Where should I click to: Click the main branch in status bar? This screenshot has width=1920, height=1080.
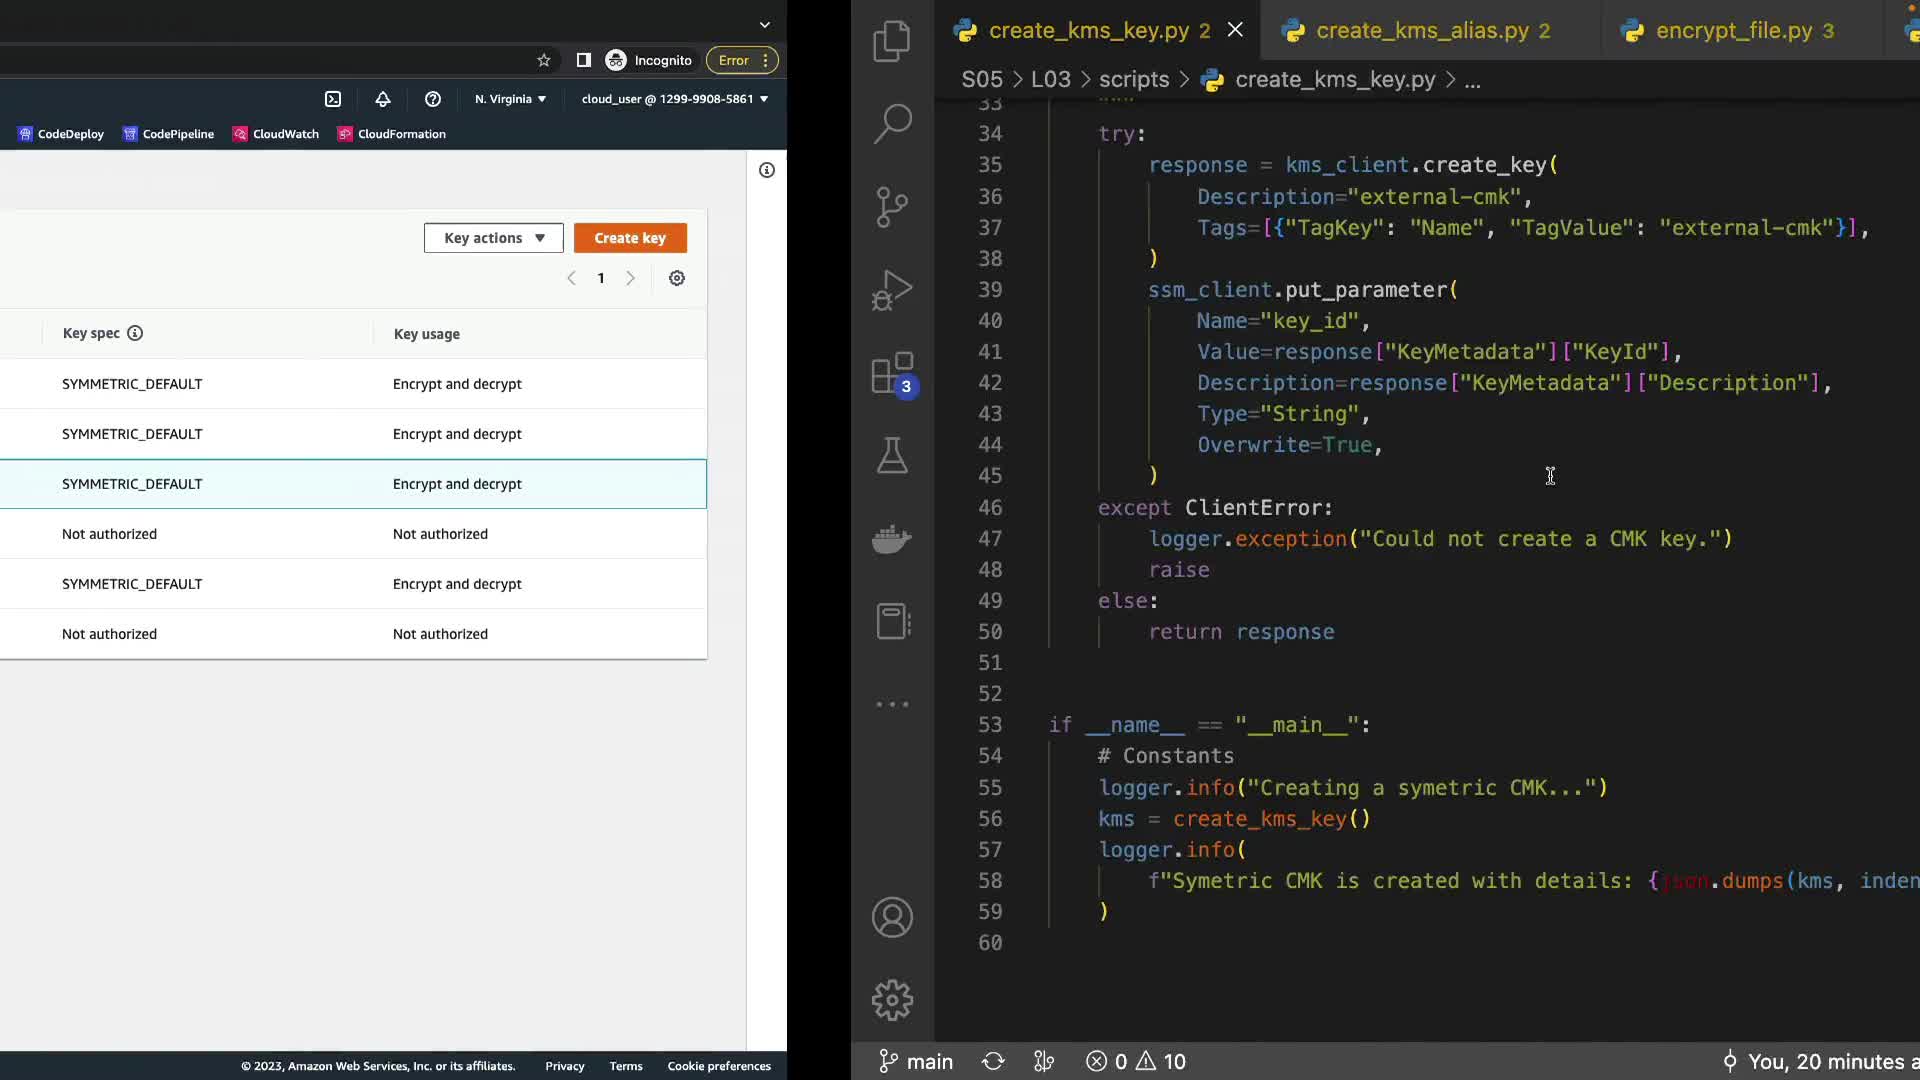coord(916,1062)
